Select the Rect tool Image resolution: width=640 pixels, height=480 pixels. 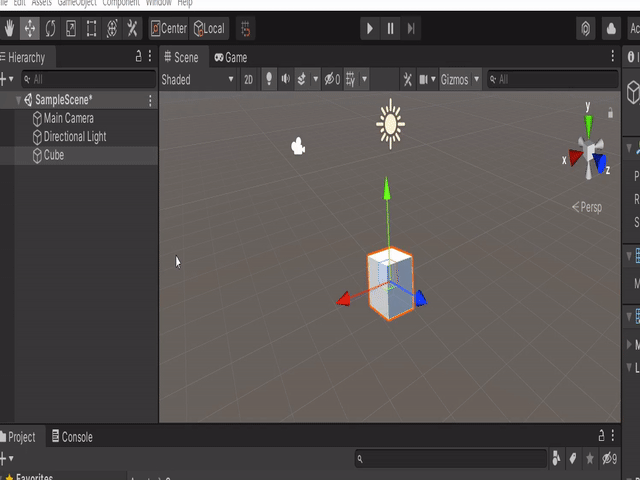pos(91,29)
